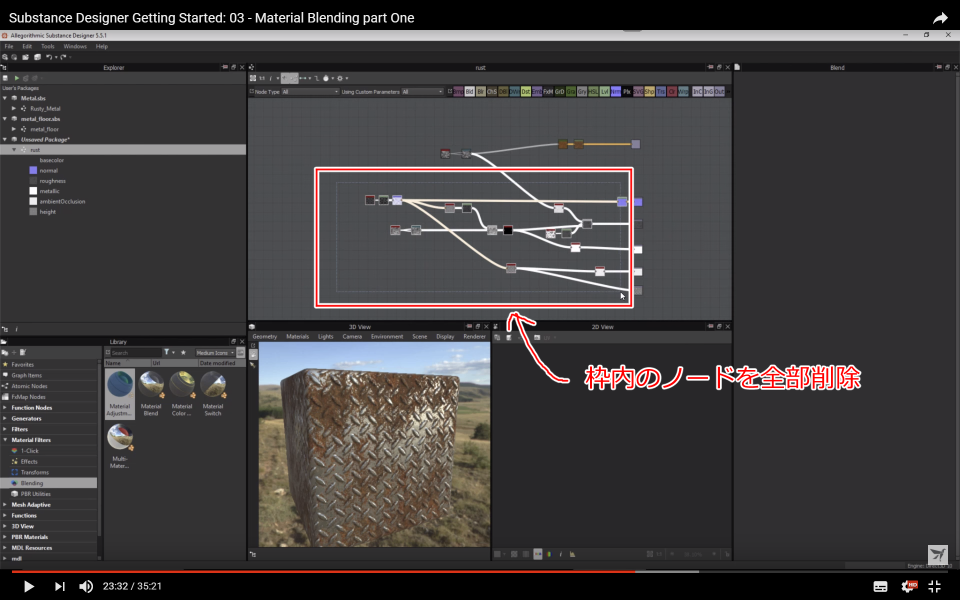Add an Output node (Out)

click(x=719, y=92)
